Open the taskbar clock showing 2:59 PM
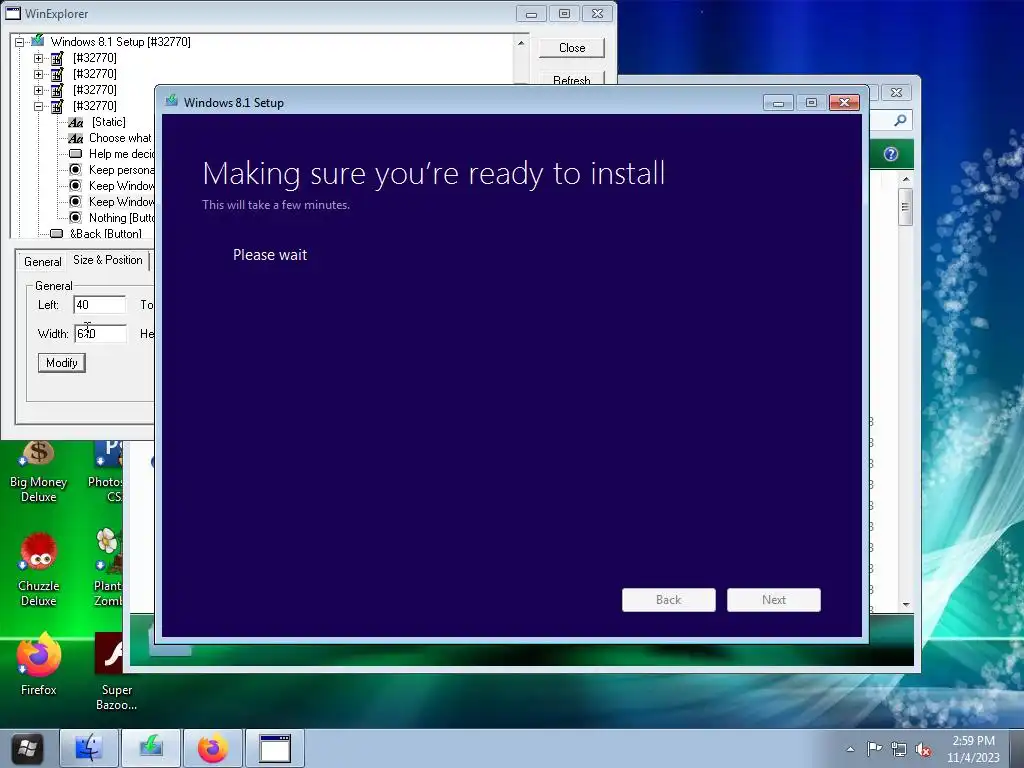The width and height of the screenshot is (1024, 768). tap(973, 749)
